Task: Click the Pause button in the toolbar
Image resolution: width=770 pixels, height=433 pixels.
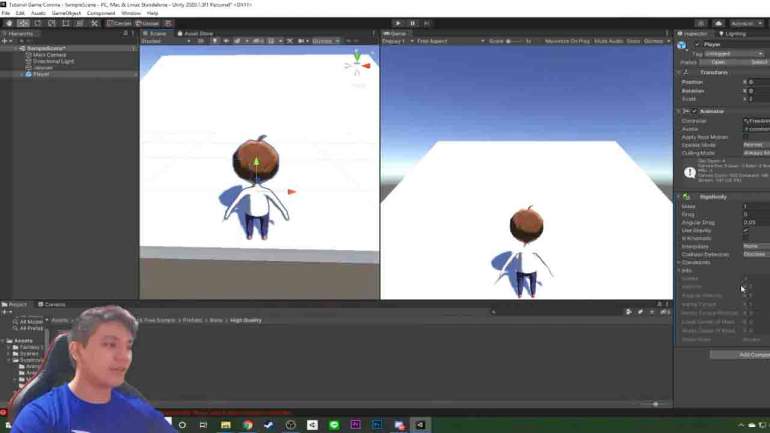Action: click(411, 23)
